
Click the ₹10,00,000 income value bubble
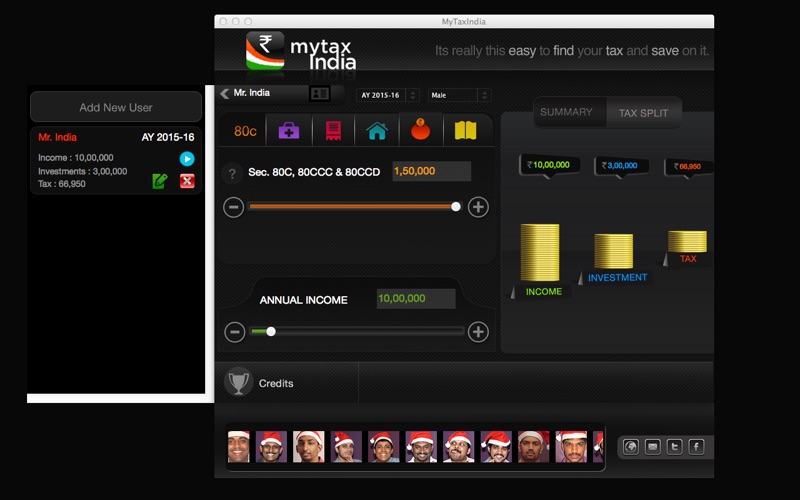pos(549,165)
